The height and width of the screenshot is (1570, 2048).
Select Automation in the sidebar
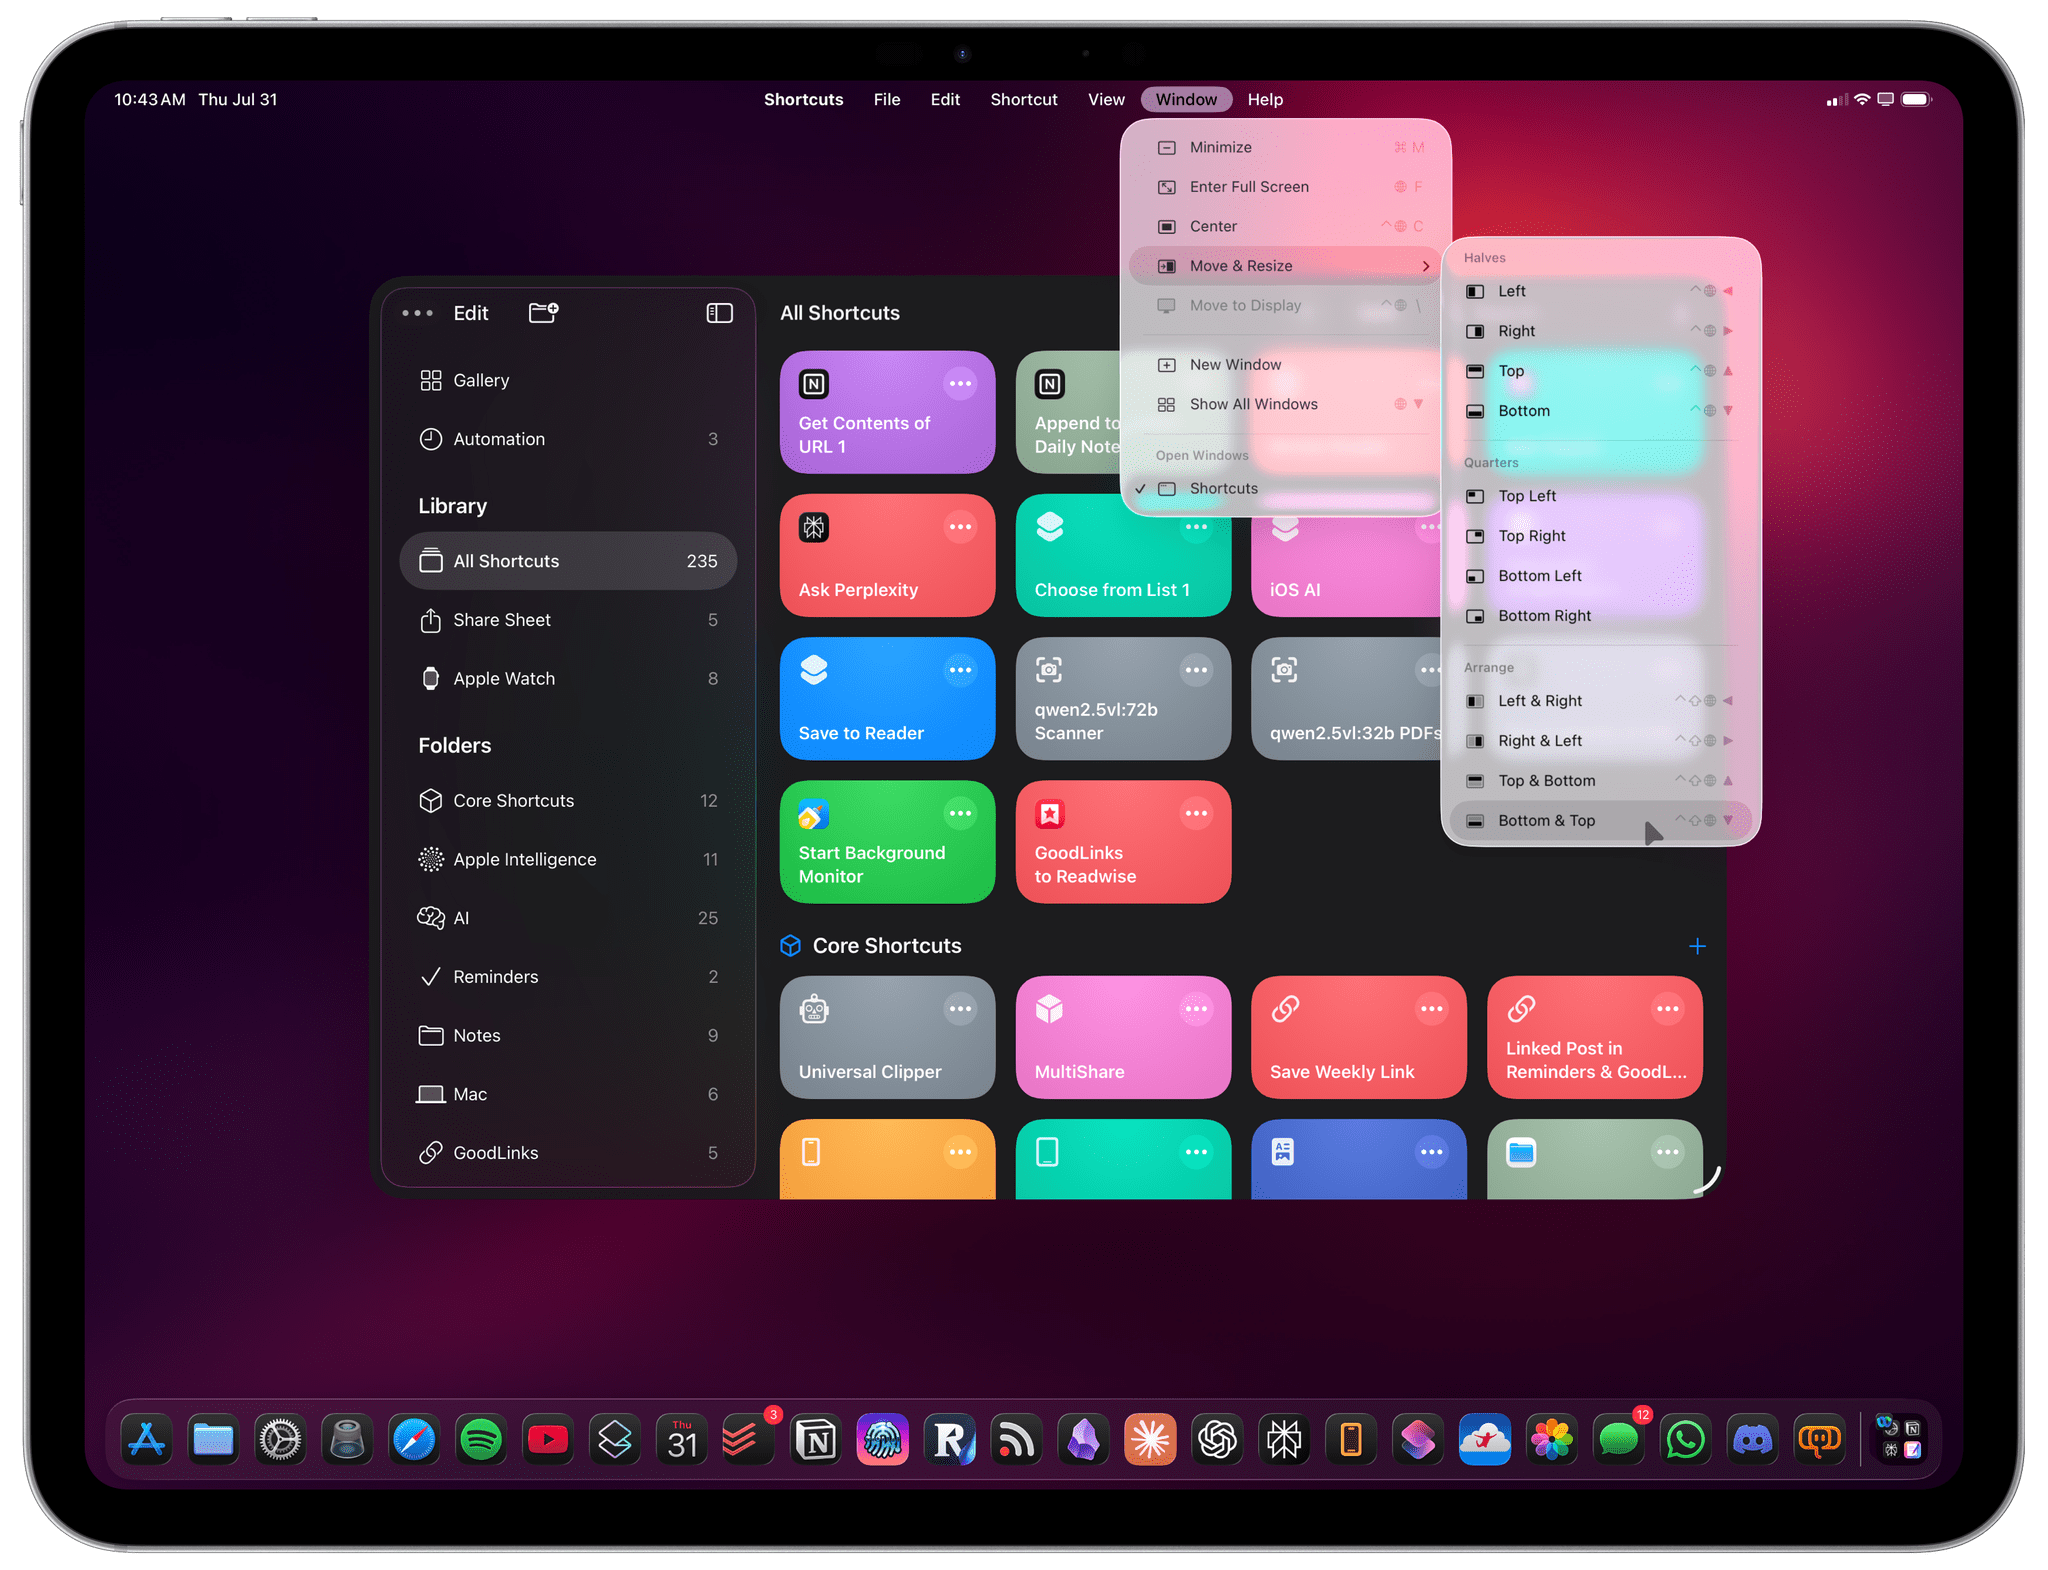click(x=568, y=440)
